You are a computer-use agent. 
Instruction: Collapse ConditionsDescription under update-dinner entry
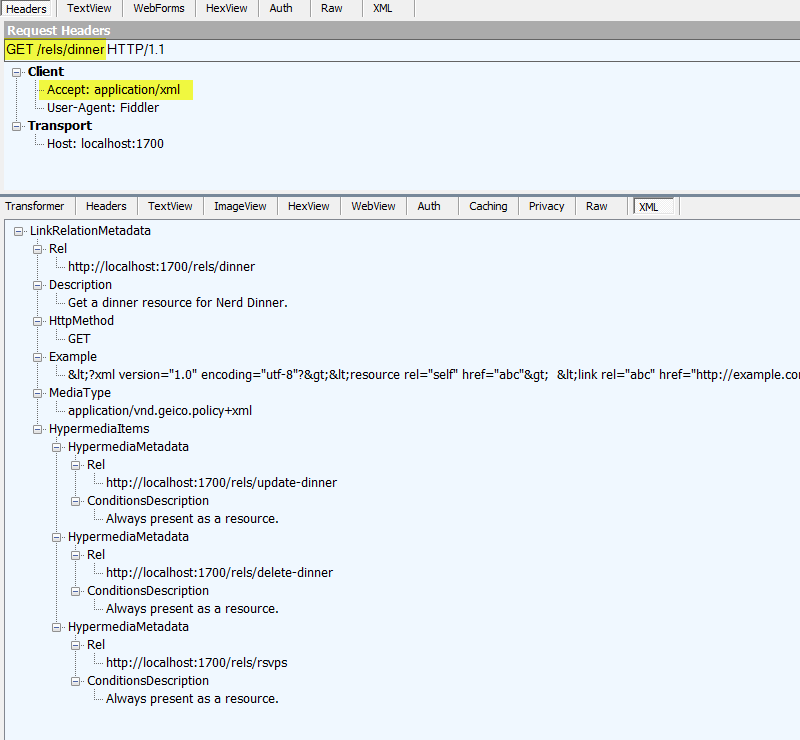coord(76,502)
